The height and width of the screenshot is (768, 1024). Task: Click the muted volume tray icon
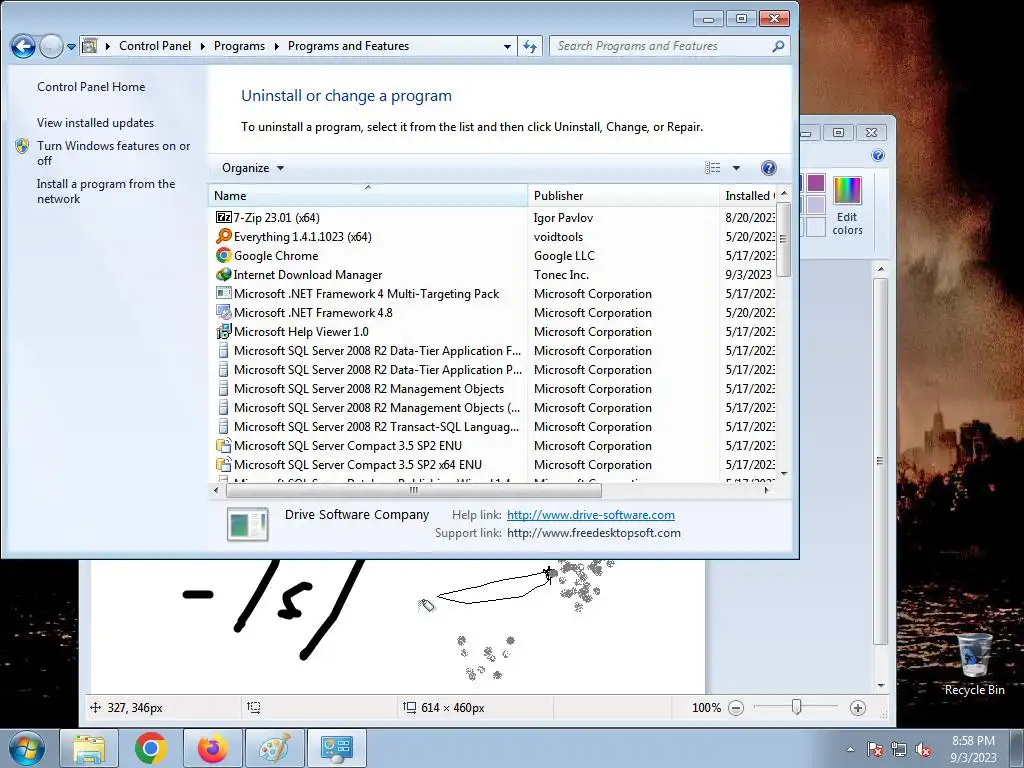click(923, 750)
